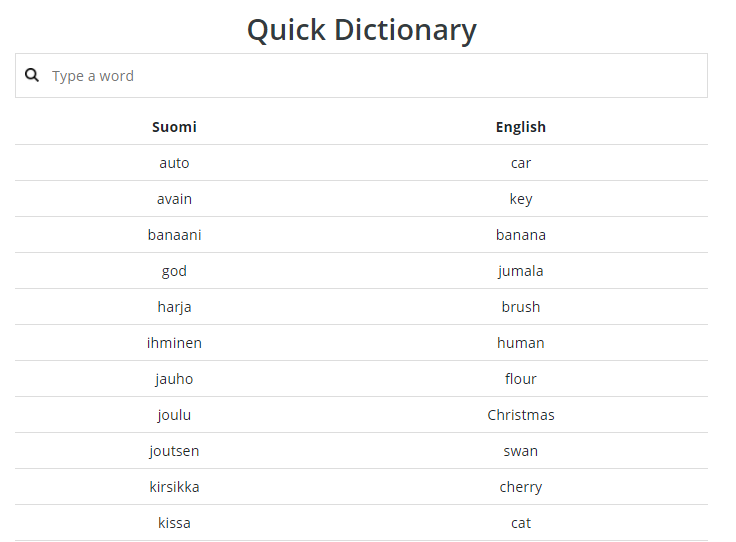
Task: Focus the 'Type a word' search field
Action: [x=370, y=76]
